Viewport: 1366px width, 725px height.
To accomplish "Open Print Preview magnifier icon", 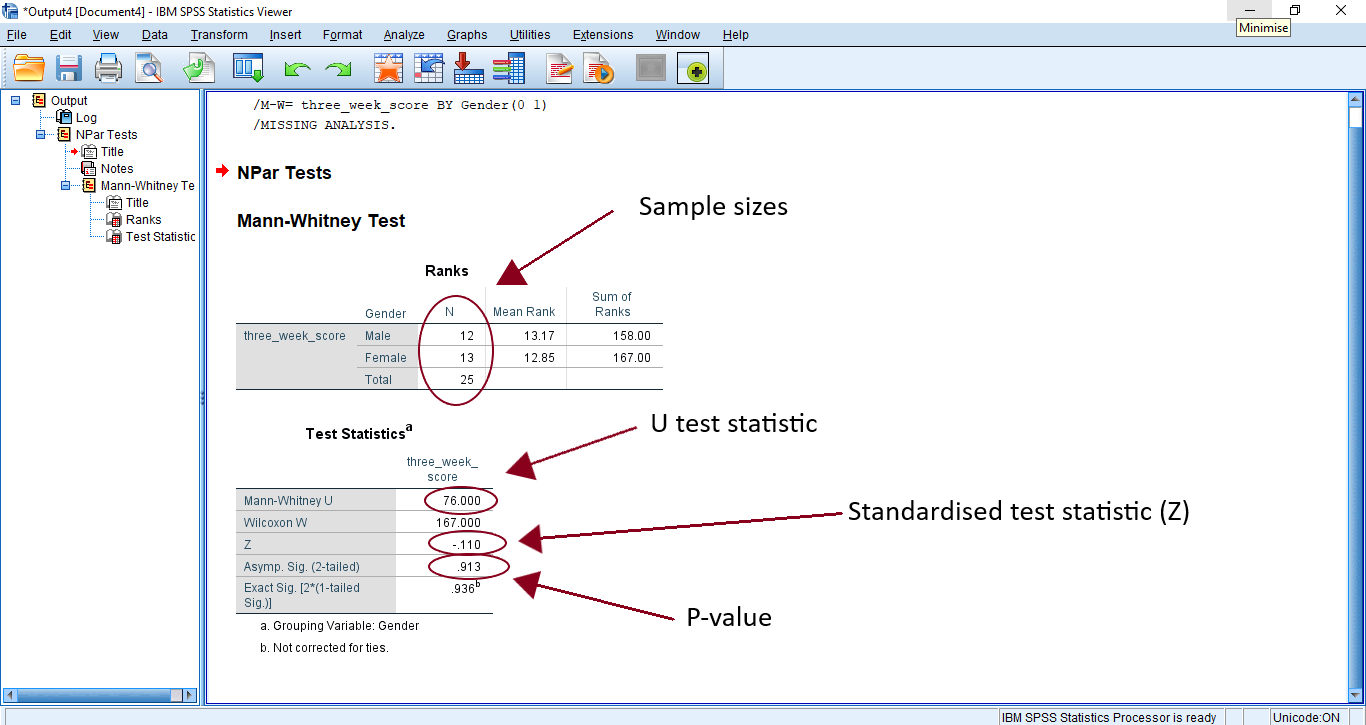I will point(149,68).
